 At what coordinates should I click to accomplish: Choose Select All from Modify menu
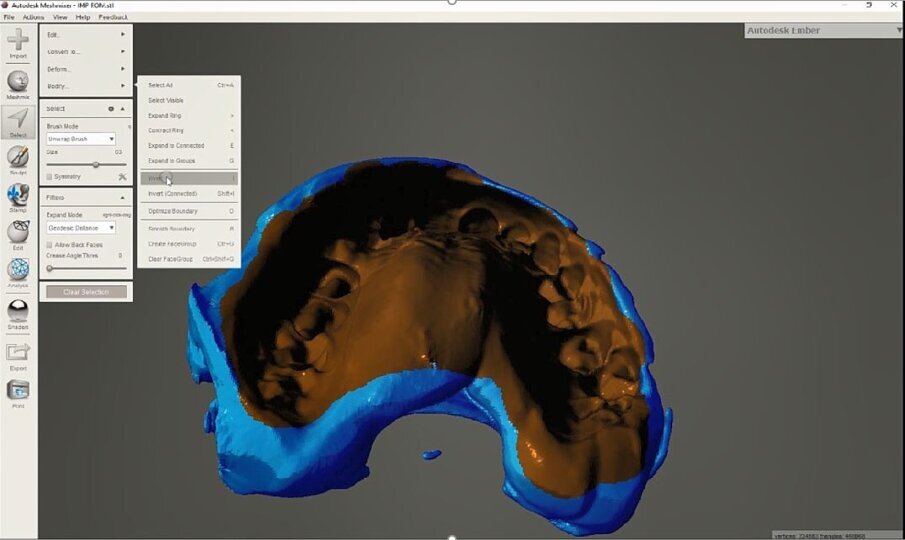189,85
